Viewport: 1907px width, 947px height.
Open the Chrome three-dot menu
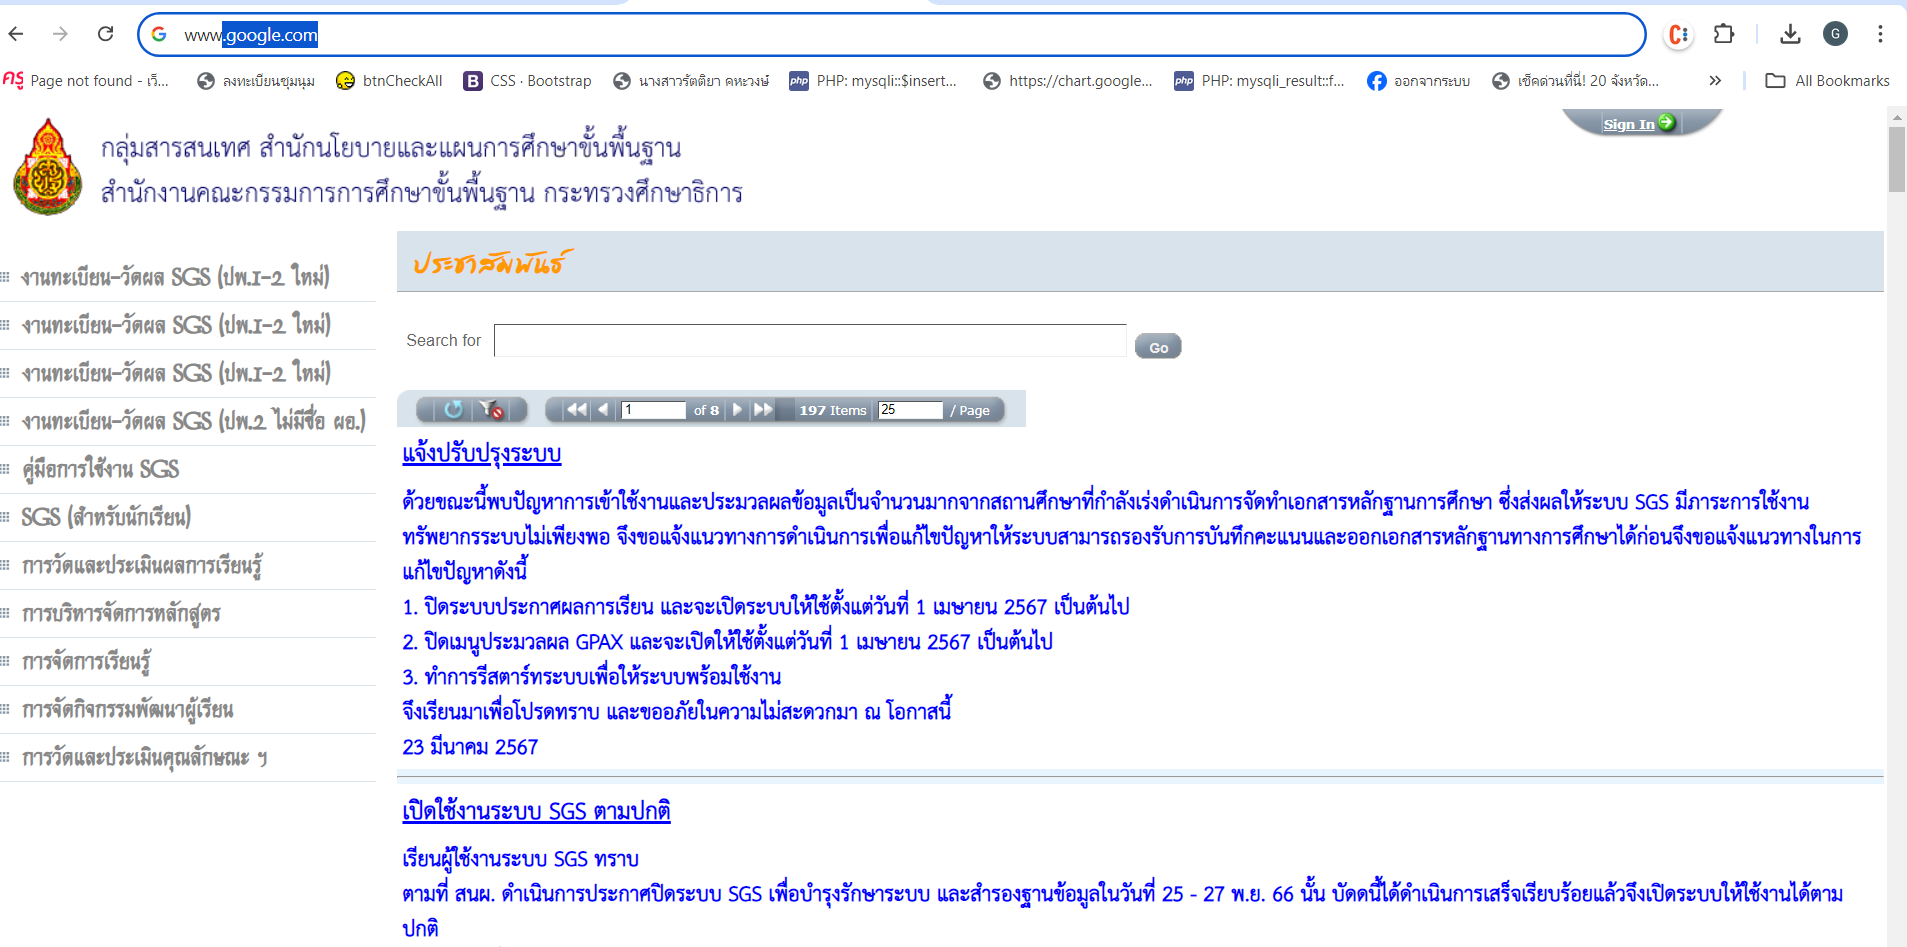click(x=1880, y=34)
